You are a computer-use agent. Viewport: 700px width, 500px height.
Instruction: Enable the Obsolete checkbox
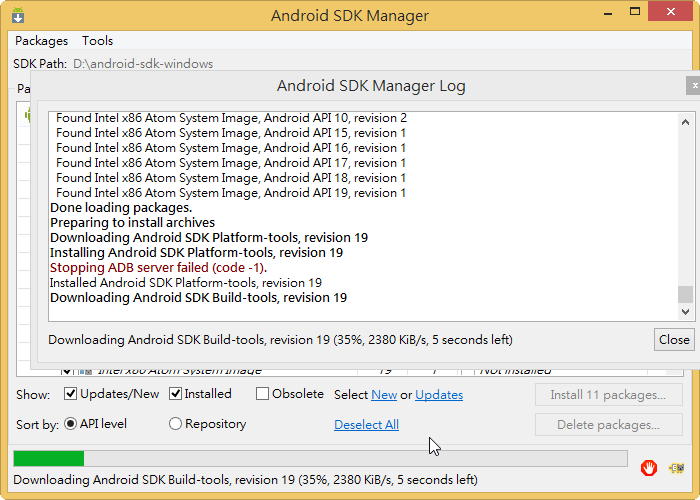coord(262,394)
